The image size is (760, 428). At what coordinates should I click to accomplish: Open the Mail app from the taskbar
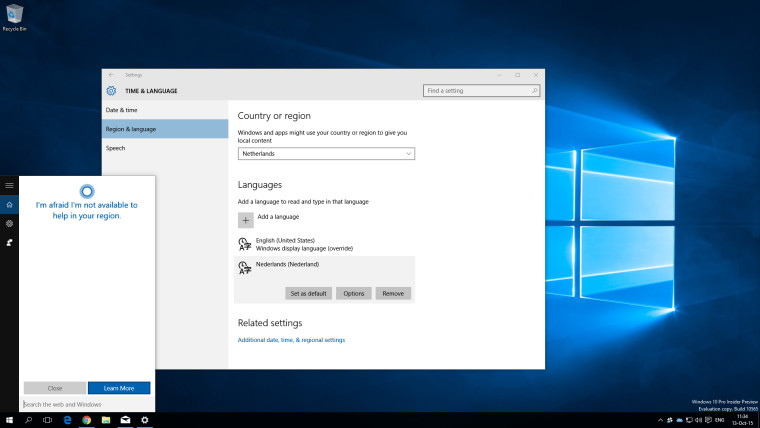[x=126, y=420]
